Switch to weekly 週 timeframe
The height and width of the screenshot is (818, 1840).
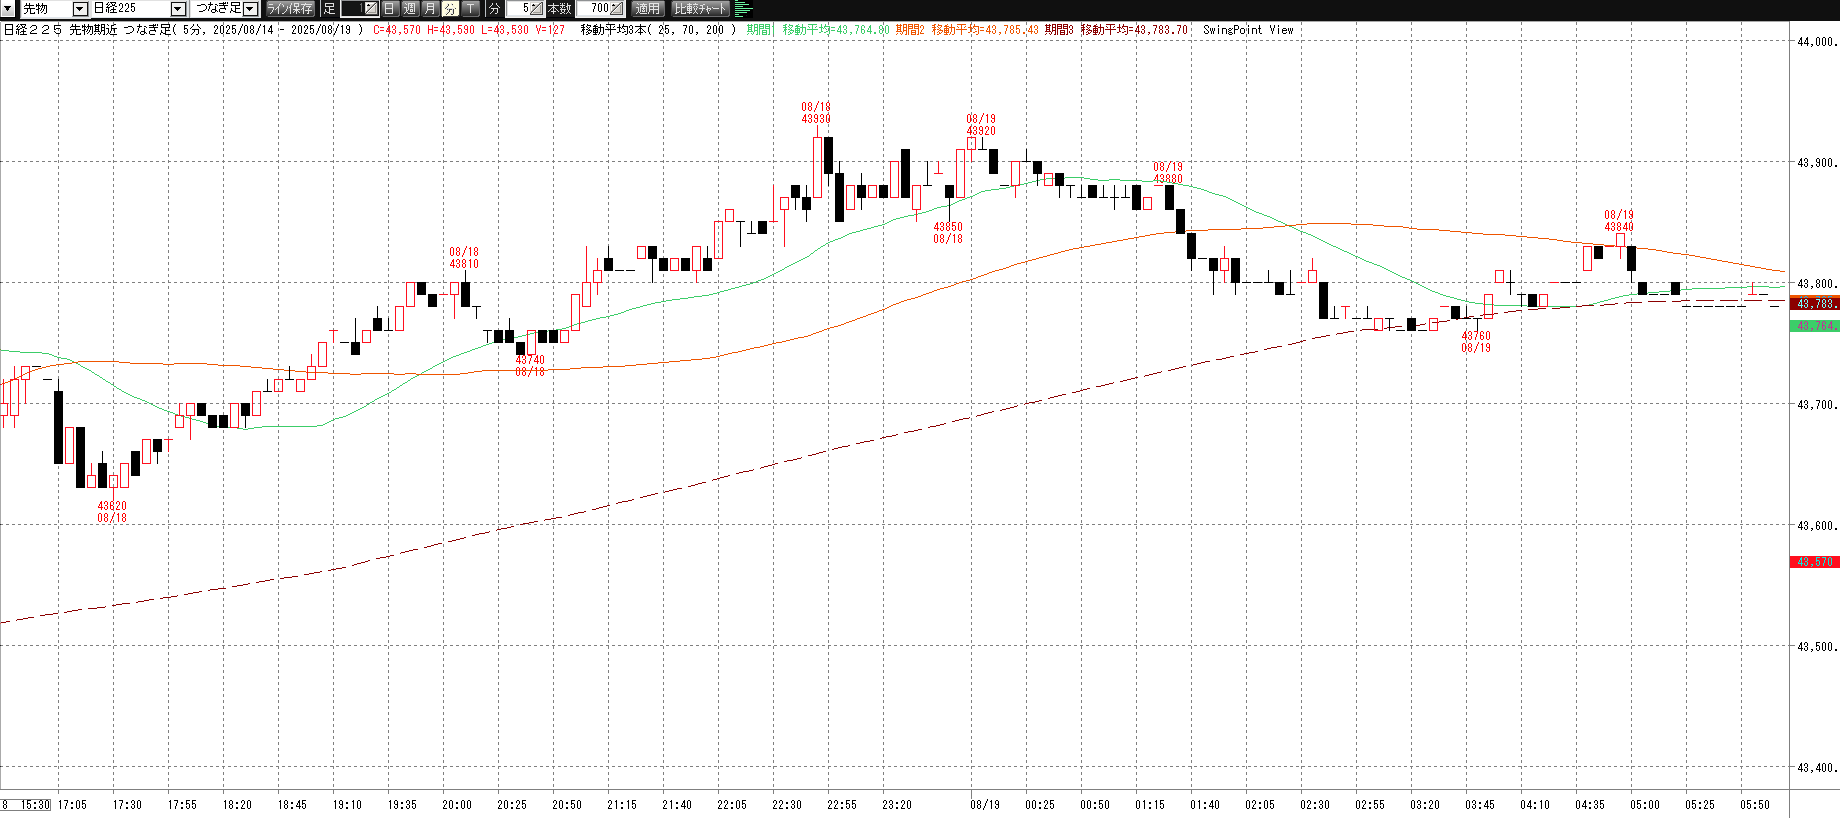tap(410, 9)
